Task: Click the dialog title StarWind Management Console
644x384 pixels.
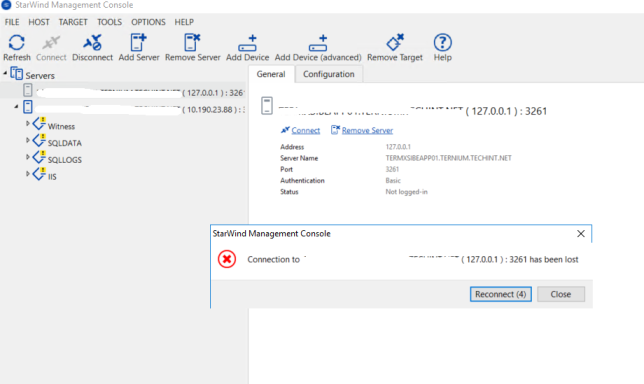Action: click(271, 234)
